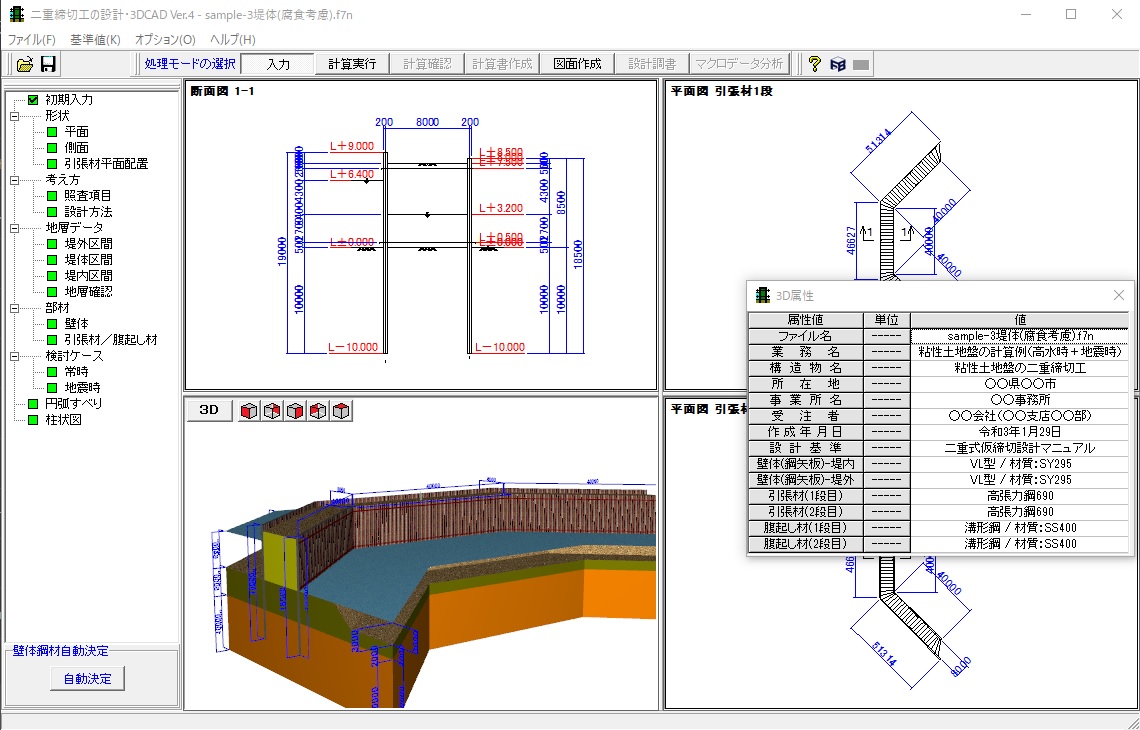
Task: Close the 3D属性 properties panel
Action: [1119, 295]
